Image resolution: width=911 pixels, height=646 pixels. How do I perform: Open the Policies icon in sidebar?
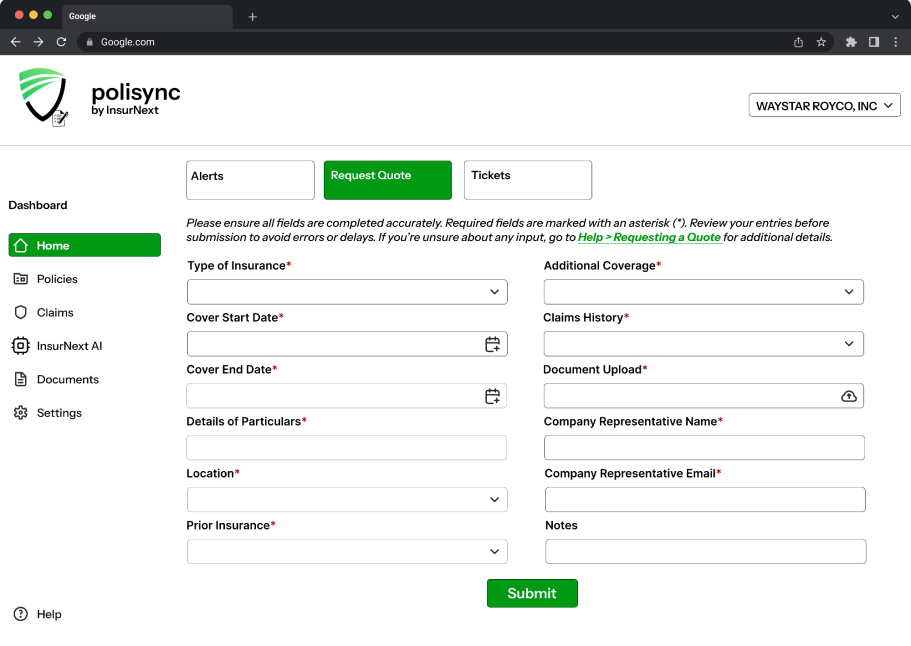20,279
